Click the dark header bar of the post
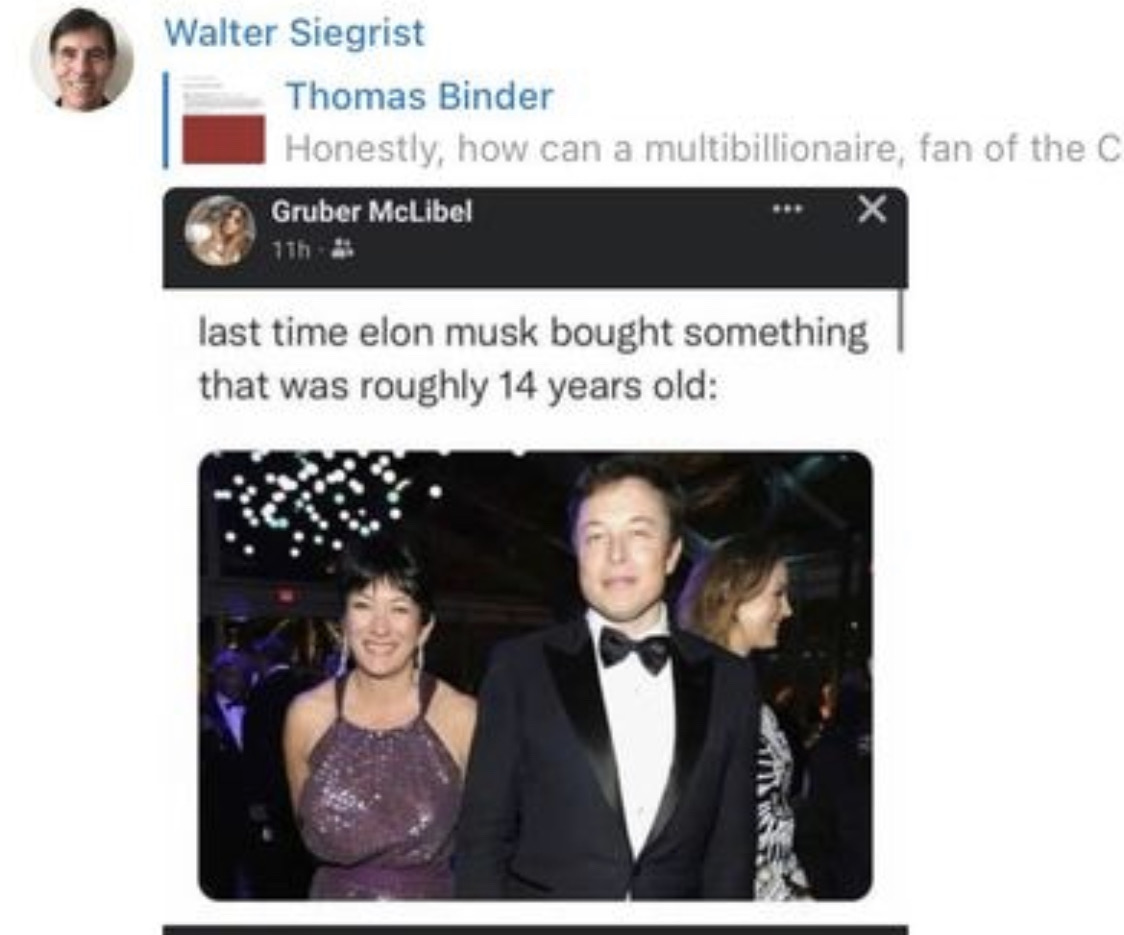Viewport: 1124px width, 935px height. [x=535, y=238]
